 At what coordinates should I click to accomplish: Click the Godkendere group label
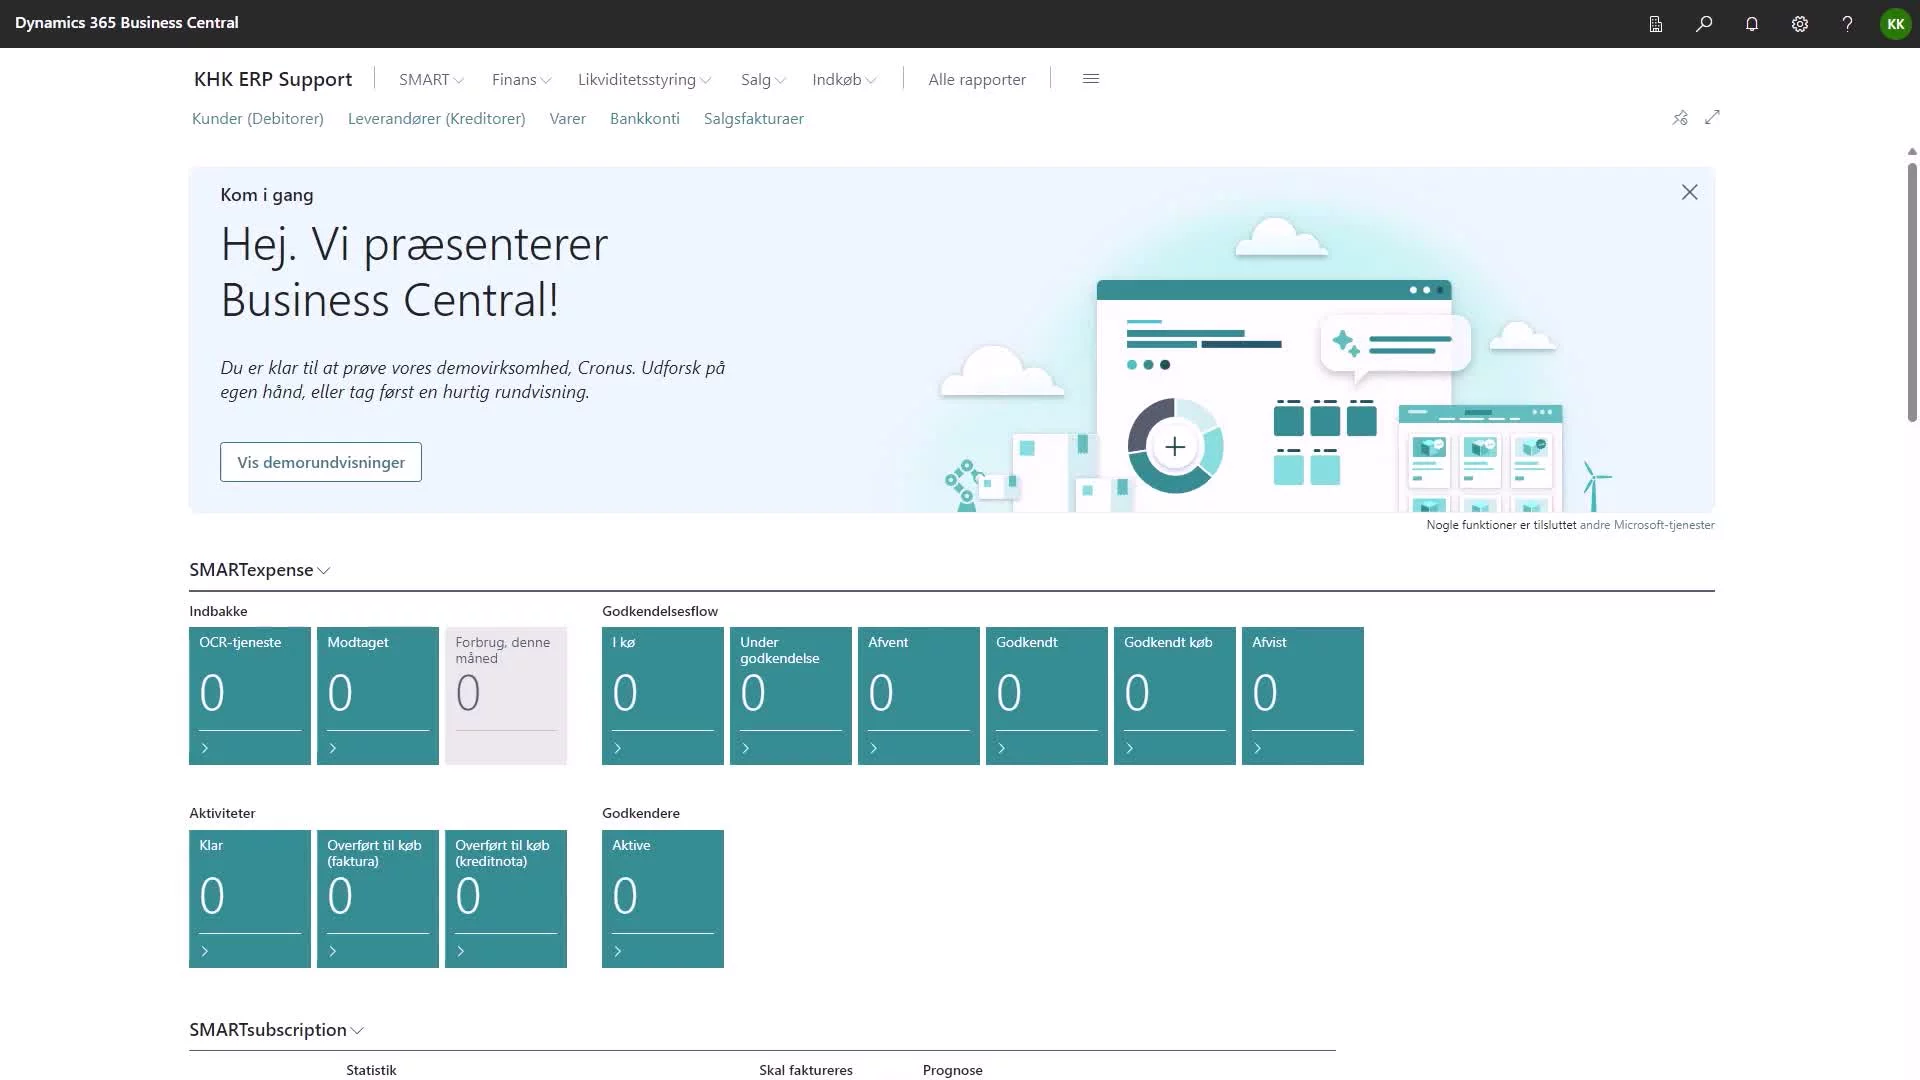tap(641, 813)
